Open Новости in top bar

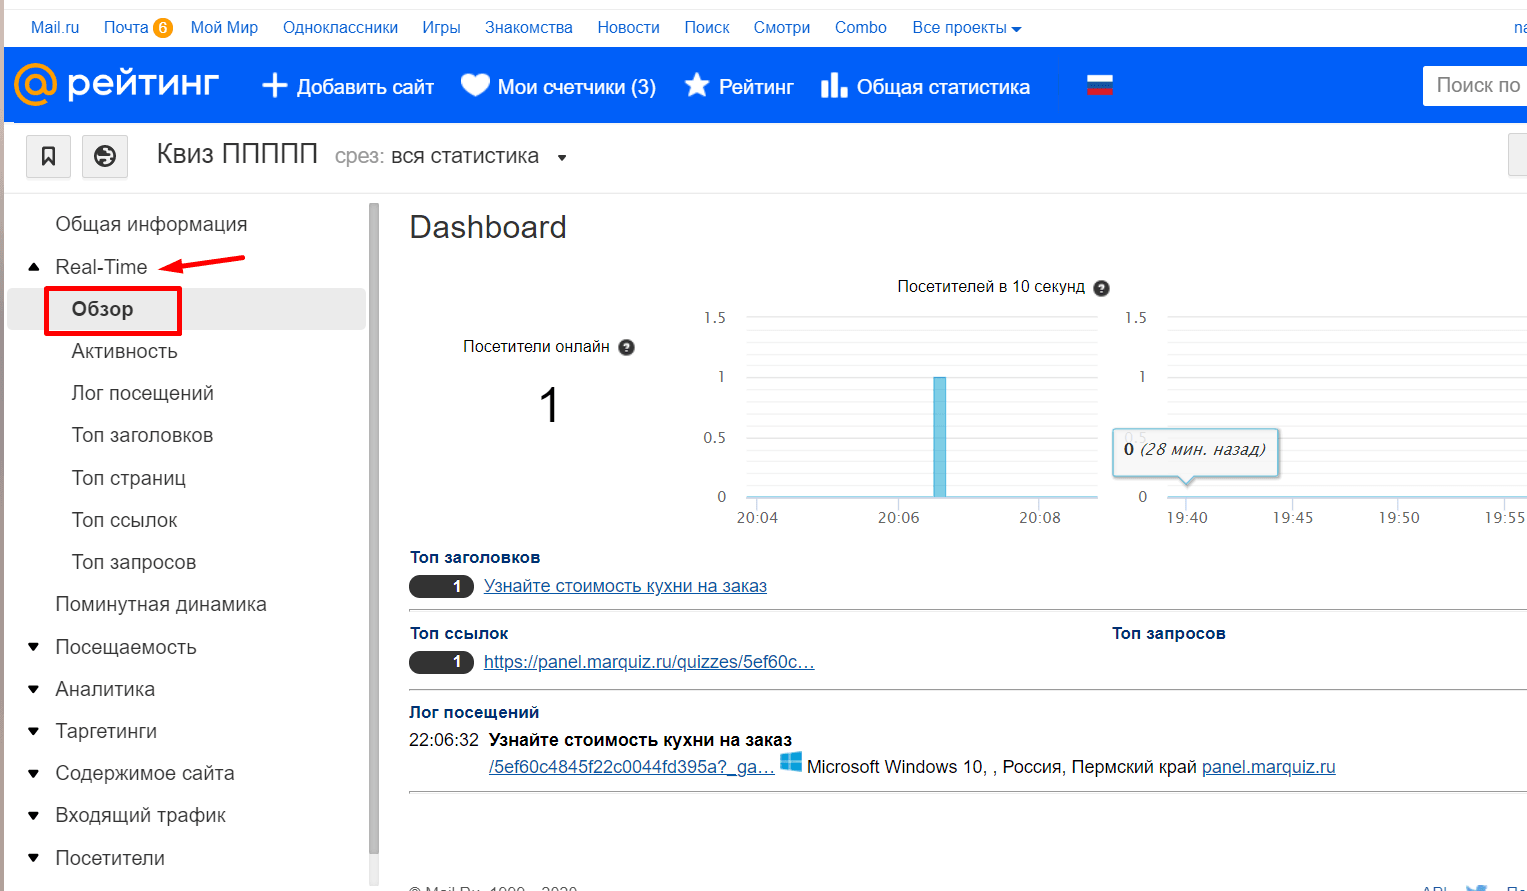click(628, 28)
